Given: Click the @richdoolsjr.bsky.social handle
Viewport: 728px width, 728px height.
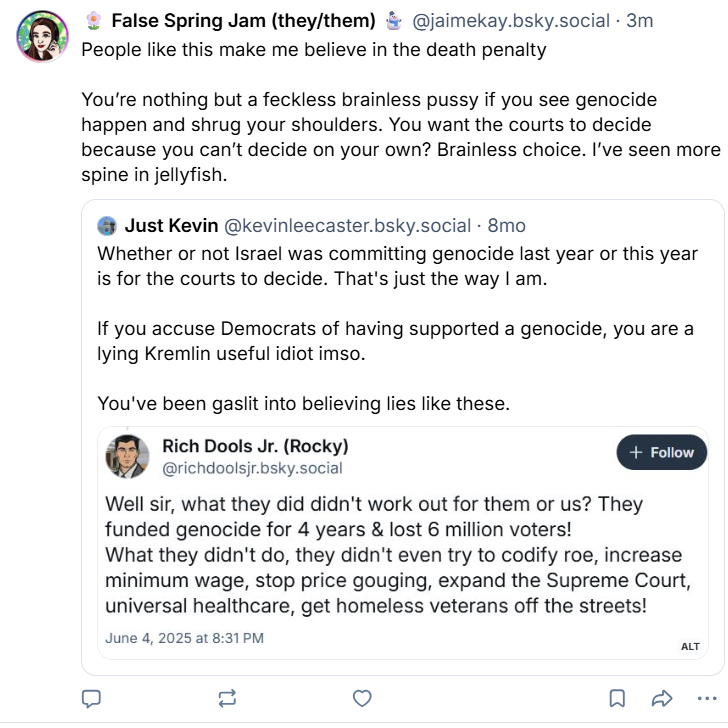Looking at the screenshot, I should point(252,468).
